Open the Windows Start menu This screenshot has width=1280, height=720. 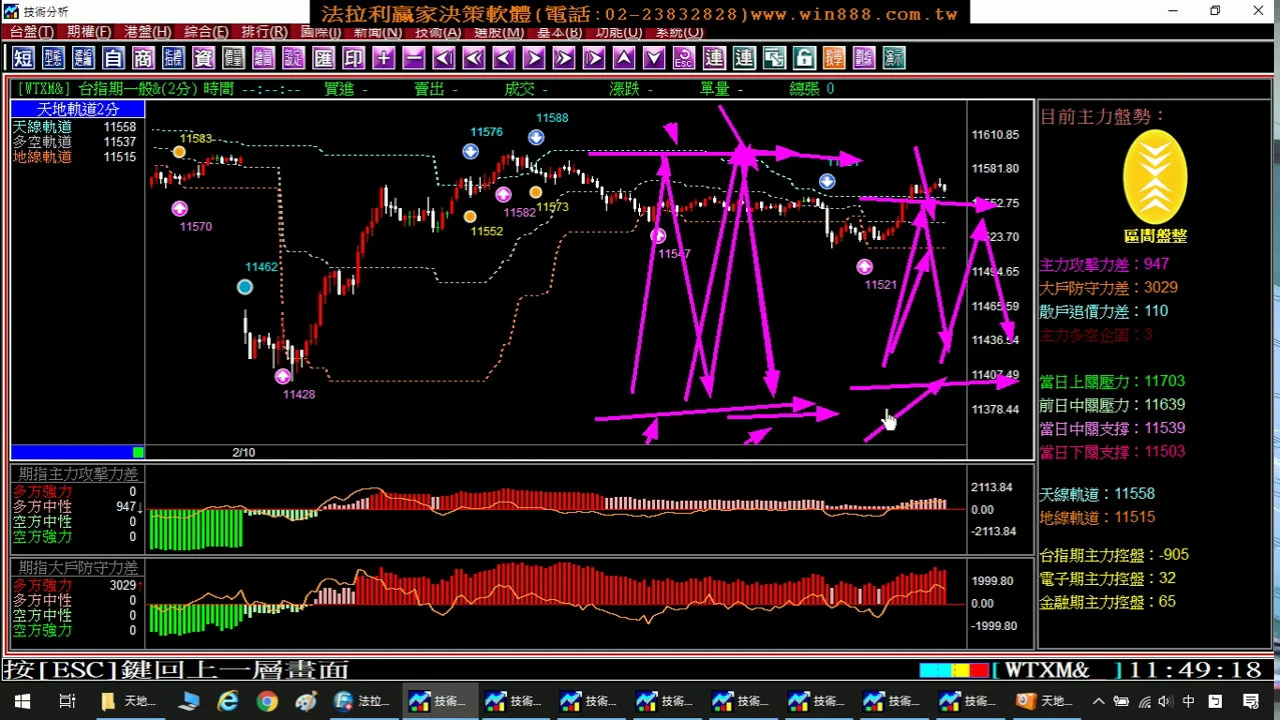[22, 701]
